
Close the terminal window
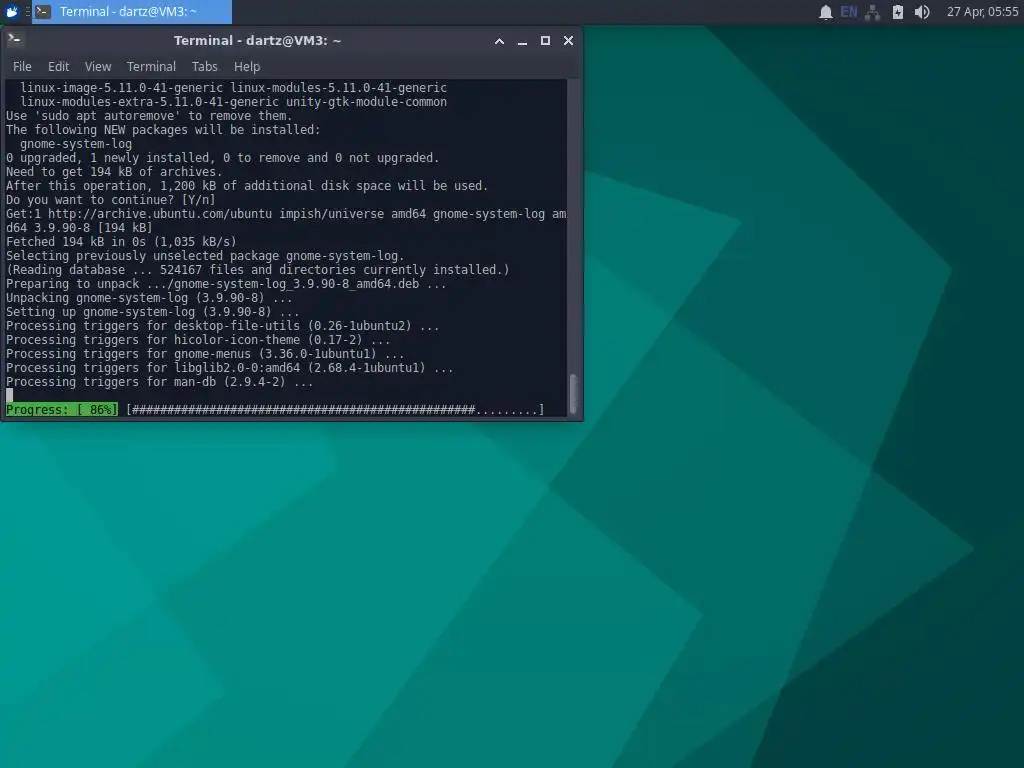coord(568,40)
